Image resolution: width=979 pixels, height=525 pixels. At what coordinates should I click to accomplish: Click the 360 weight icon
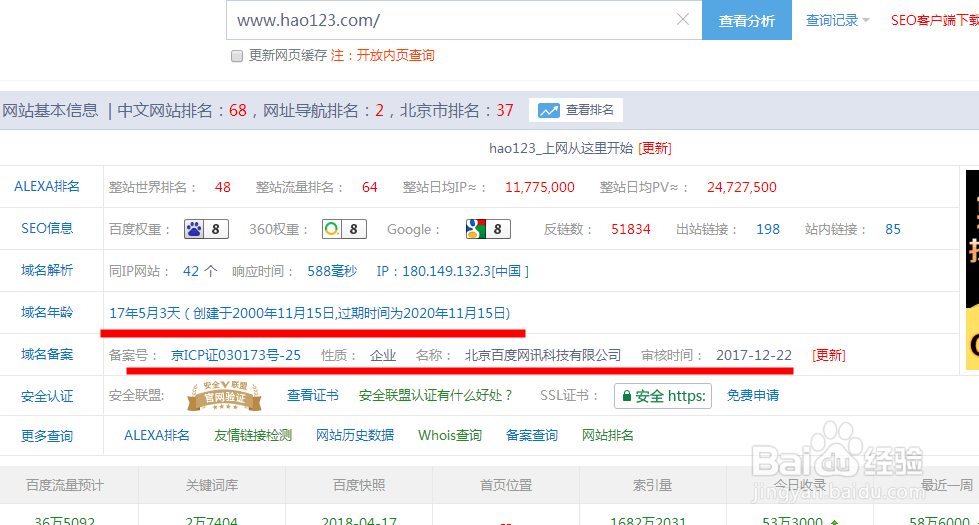click(x=344, y=229)
